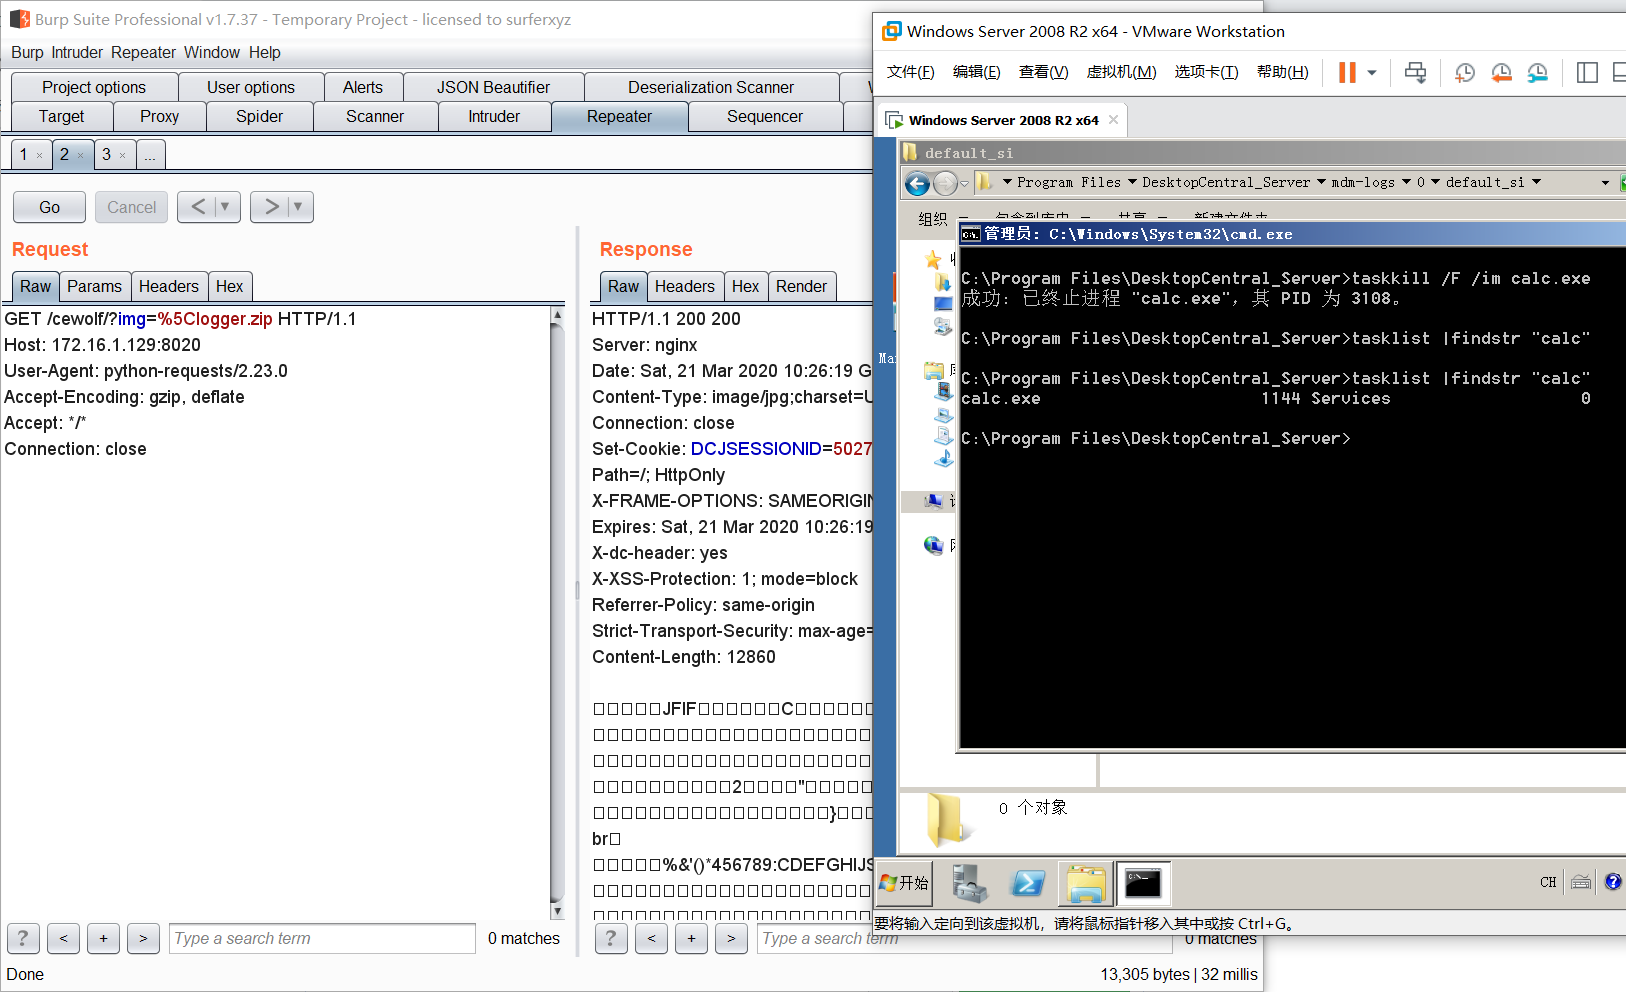Screen dimensions: 1626x992
Task: Toggle the VMware library sidebar view icon
Action: coord(1587,72)
